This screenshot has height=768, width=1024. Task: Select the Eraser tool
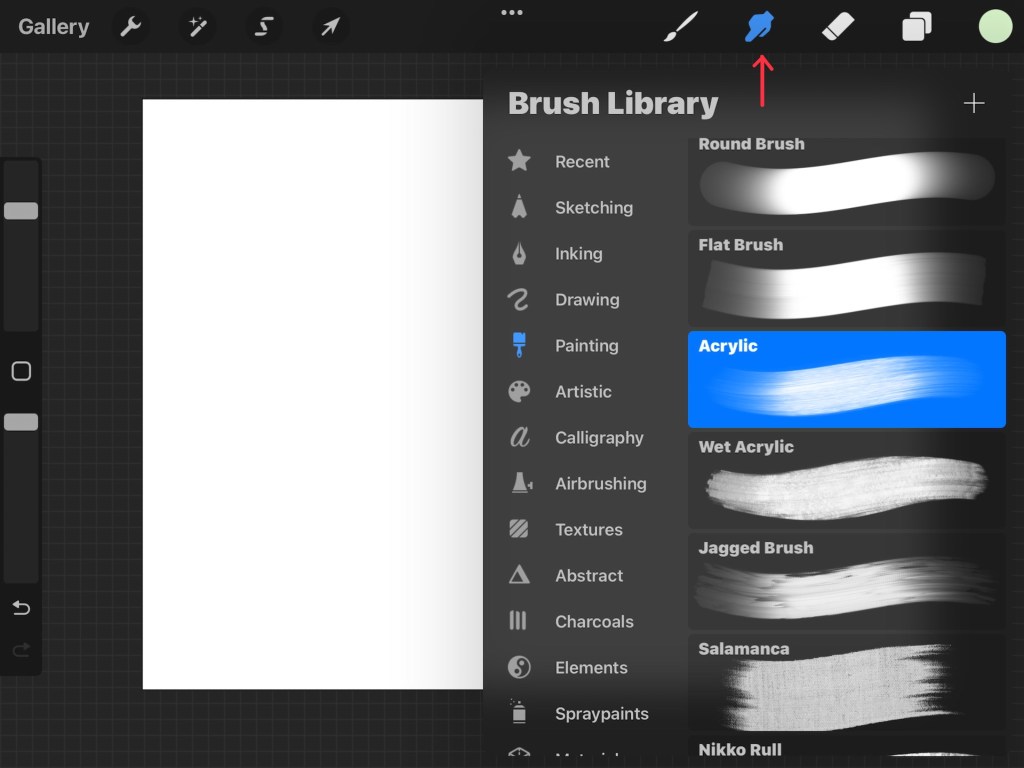[837, 27]
